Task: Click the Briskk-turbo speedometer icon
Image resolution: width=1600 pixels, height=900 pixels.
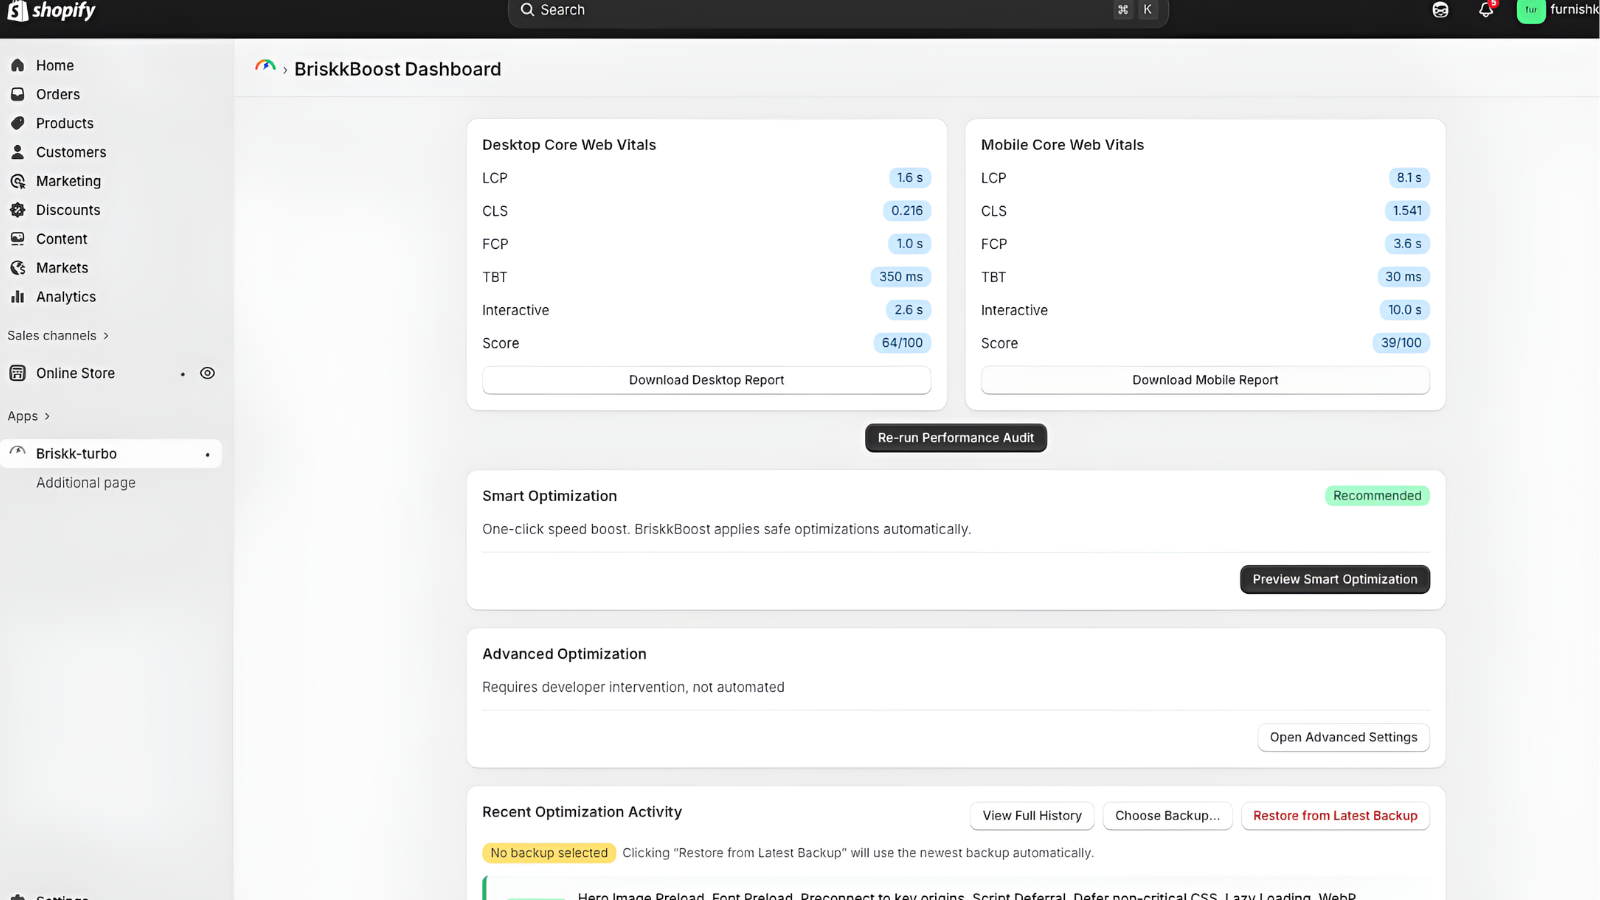Action: coord(17,452)
